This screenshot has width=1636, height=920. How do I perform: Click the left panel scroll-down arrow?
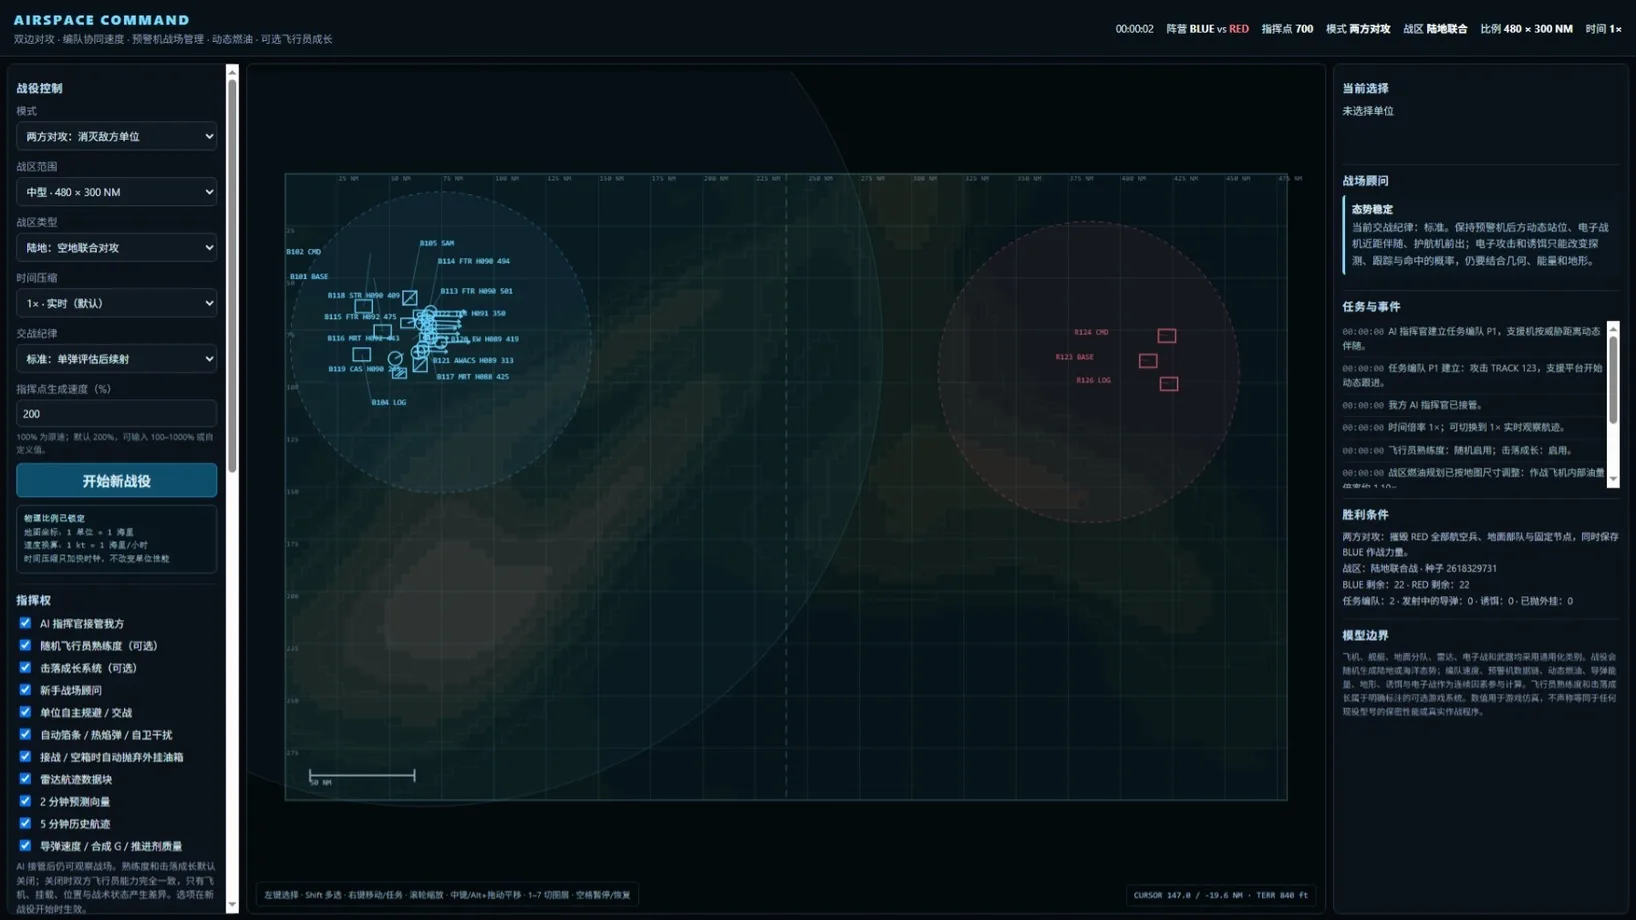pos(233,905)
